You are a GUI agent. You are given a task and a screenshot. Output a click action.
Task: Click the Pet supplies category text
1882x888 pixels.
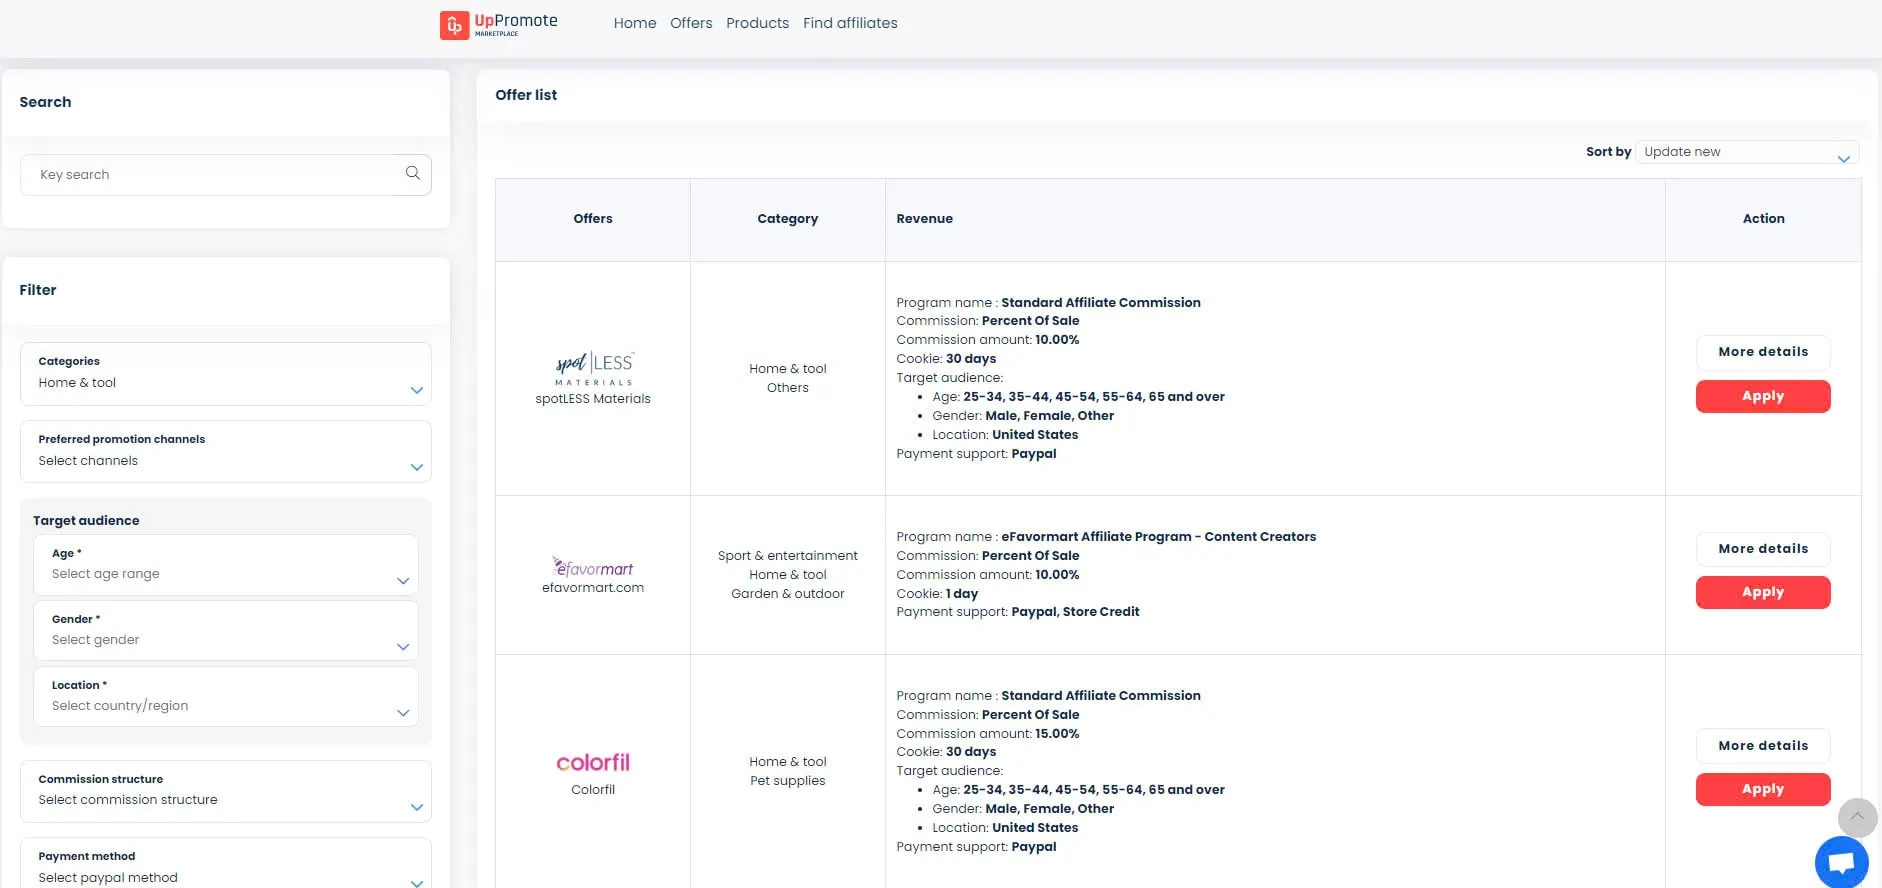[x=787, y=781]
